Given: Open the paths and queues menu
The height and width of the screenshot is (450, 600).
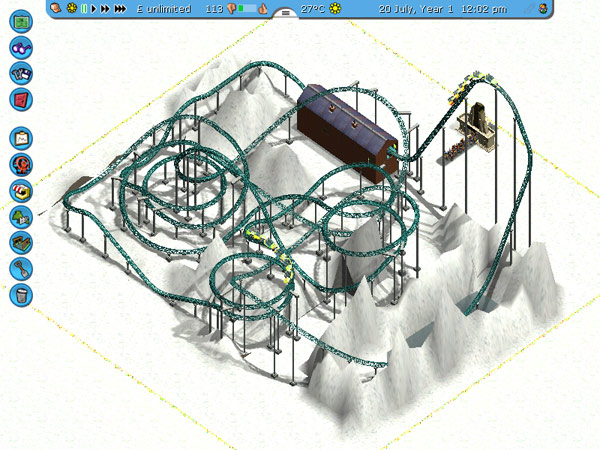Looking at the screenshot, I should [21, 243].
